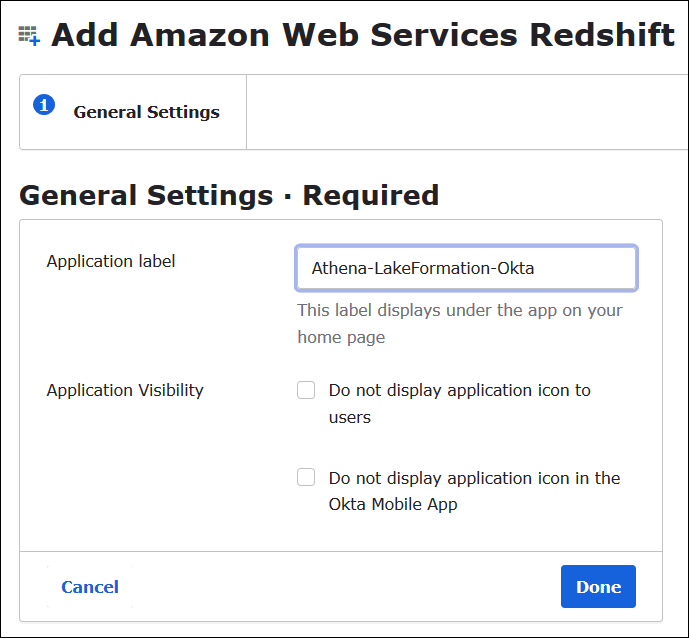689x638 pixels.
Task: Click the 'This label displays under the app' hint
Action: (x=459, y=310)
